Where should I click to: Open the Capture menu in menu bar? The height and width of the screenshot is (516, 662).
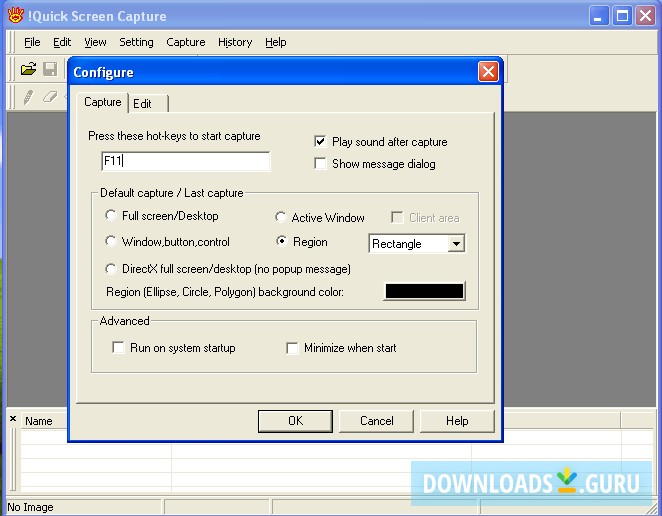(x=186, y=42)
